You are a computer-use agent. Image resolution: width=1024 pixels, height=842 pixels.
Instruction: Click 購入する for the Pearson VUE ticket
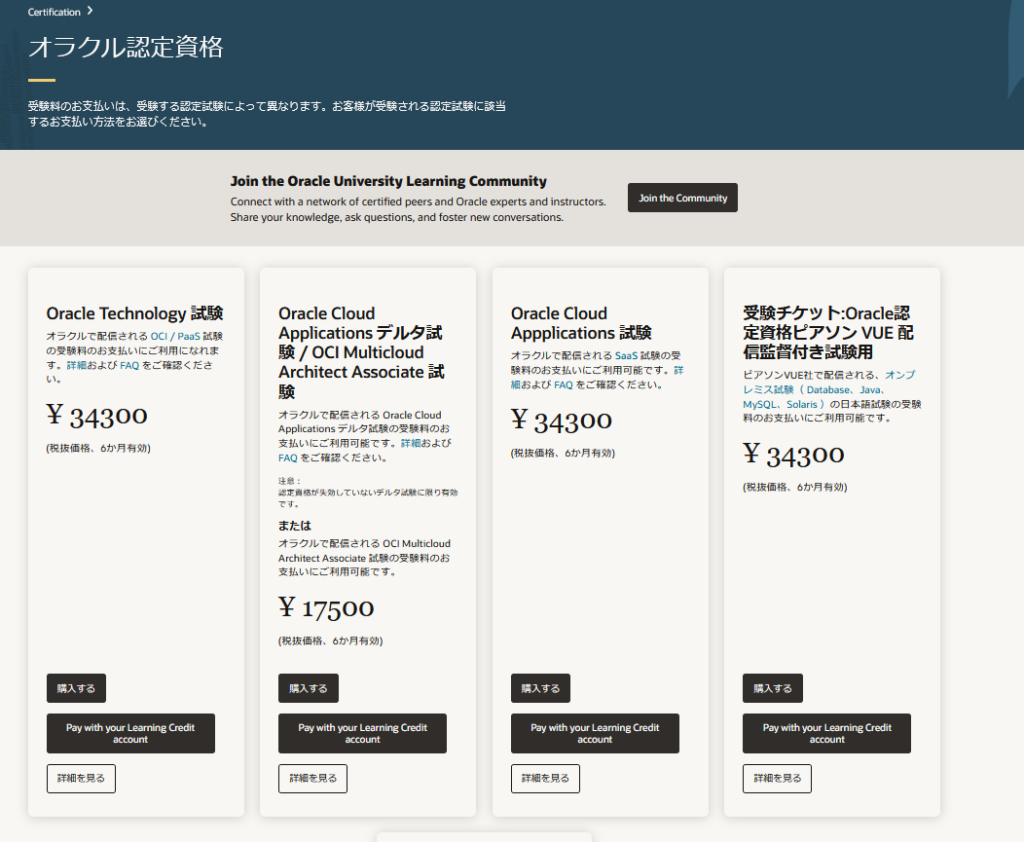[772, 688]
